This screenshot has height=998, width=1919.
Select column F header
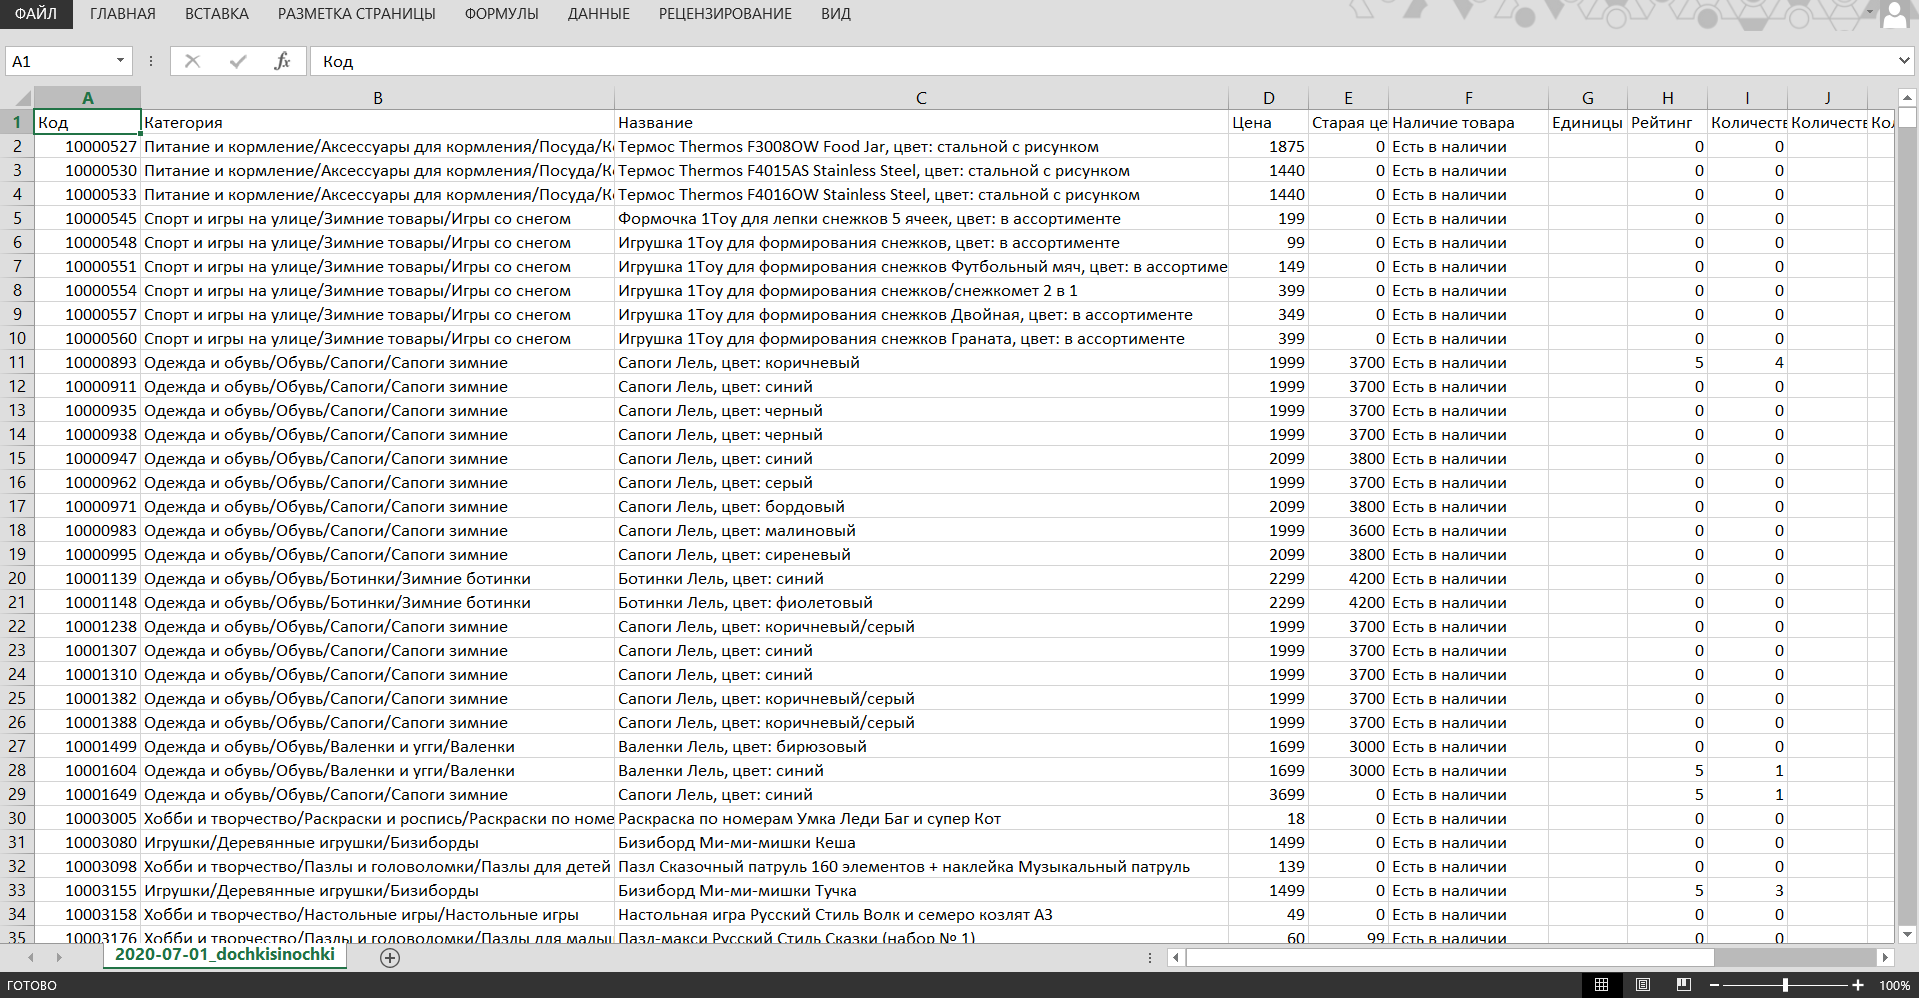[x=1468, y=98]
